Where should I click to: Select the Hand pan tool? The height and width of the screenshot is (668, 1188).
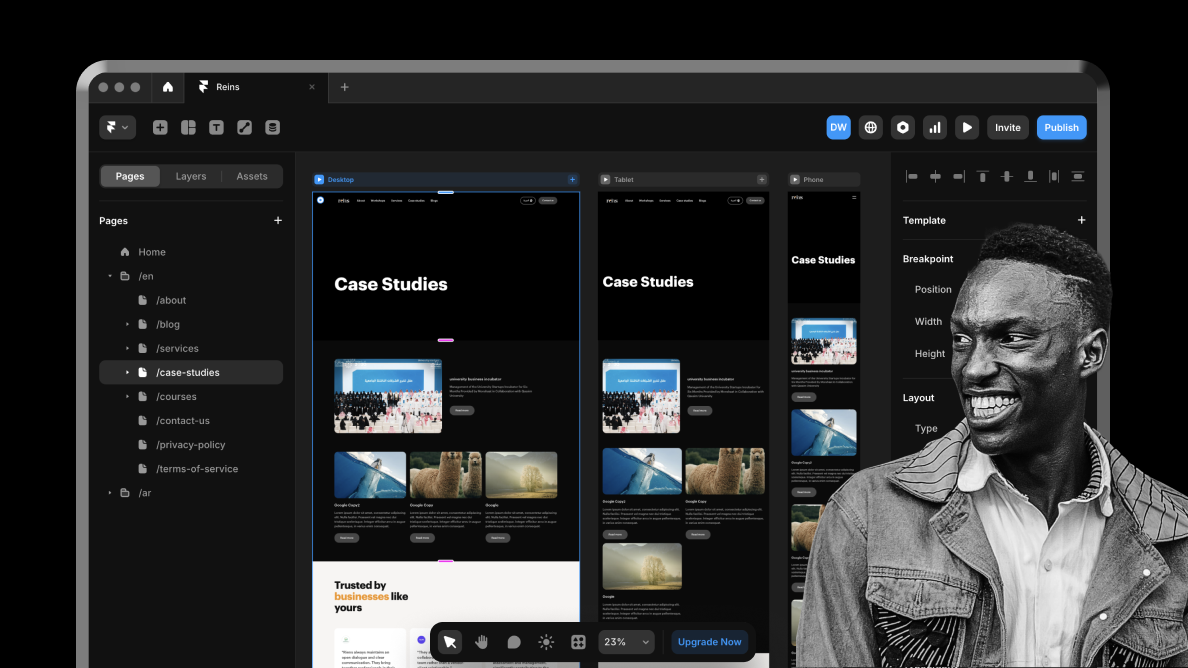tap(482, 642)
